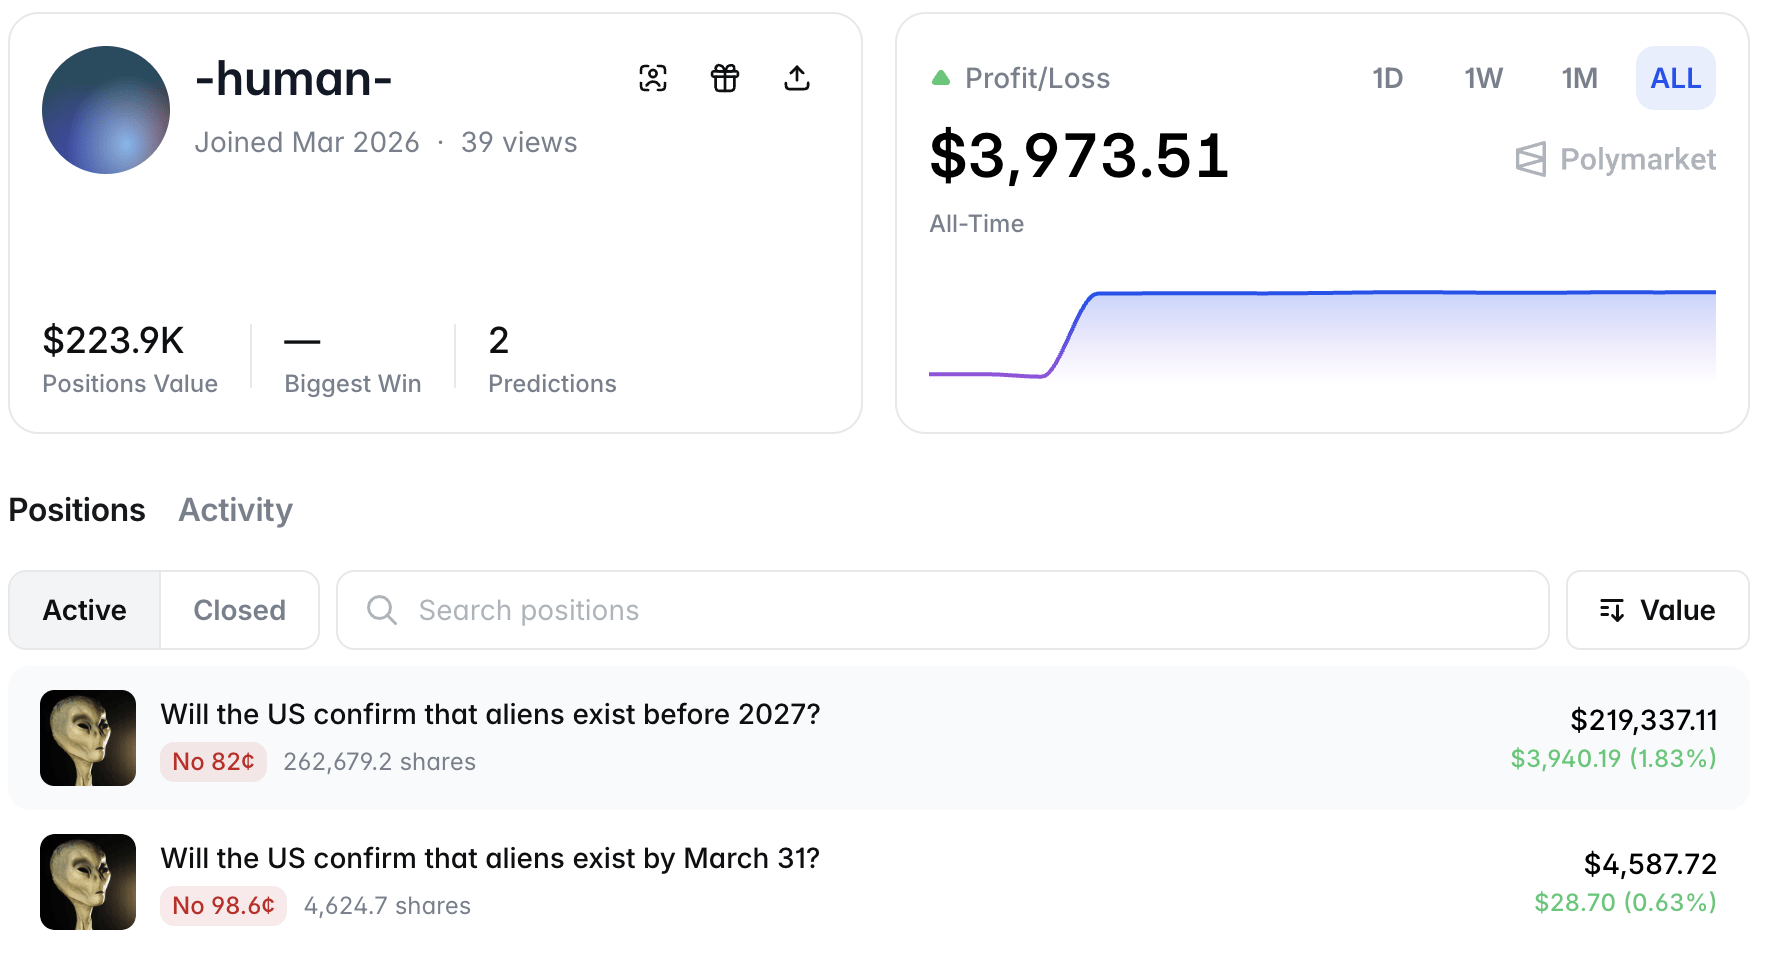
Task: Open 'aliens exist before 2027' market
Action: [490, 714]
